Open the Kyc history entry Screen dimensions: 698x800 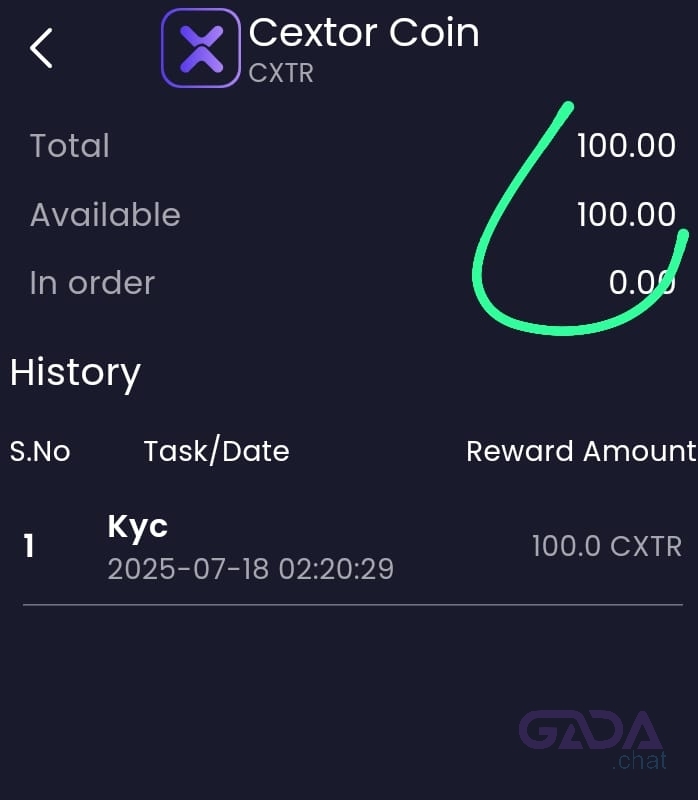point(353,546)
